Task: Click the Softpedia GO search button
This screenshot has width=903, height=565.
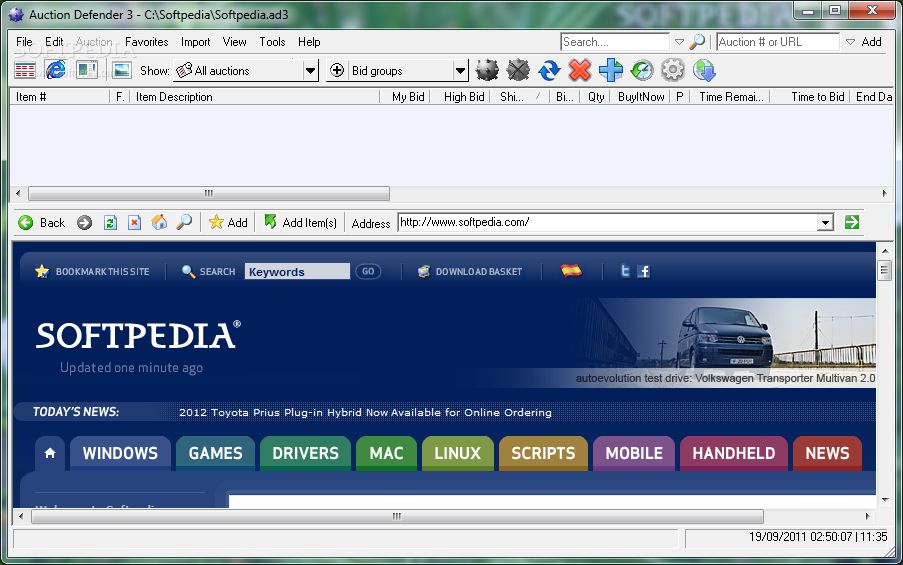Action: tap(368, 271)
